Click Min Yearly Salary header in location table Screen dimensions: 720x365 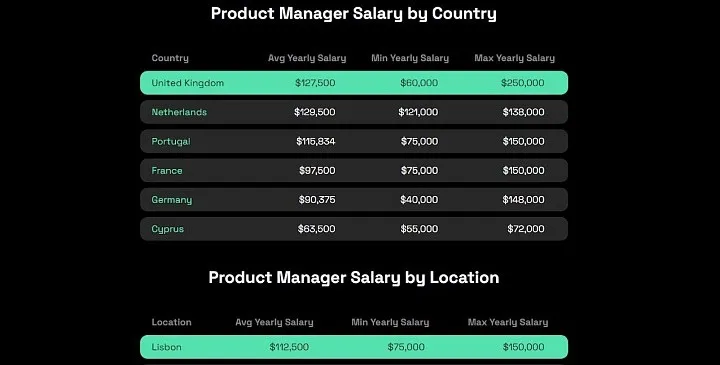click(390, 322)
